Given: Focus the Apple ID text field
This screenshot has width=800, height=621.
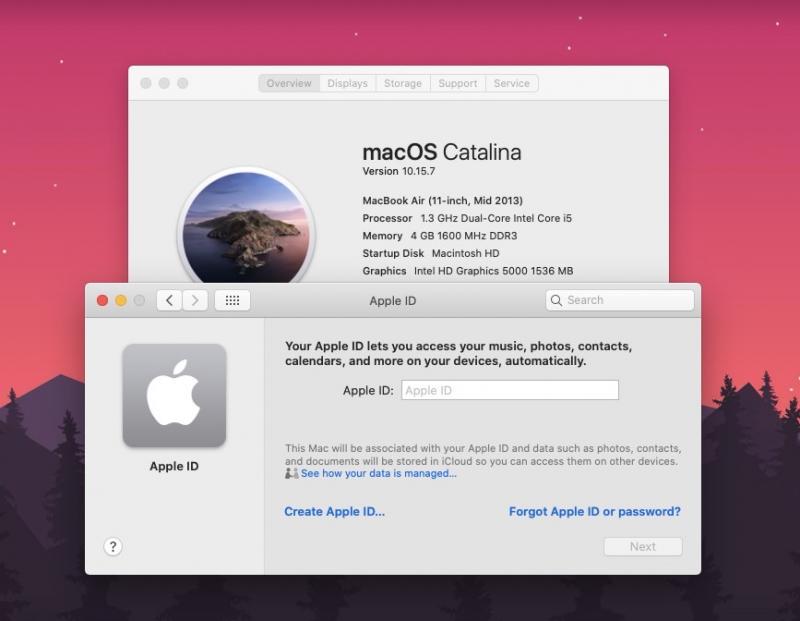Looking at the screenshot, I should coord(510,390).
